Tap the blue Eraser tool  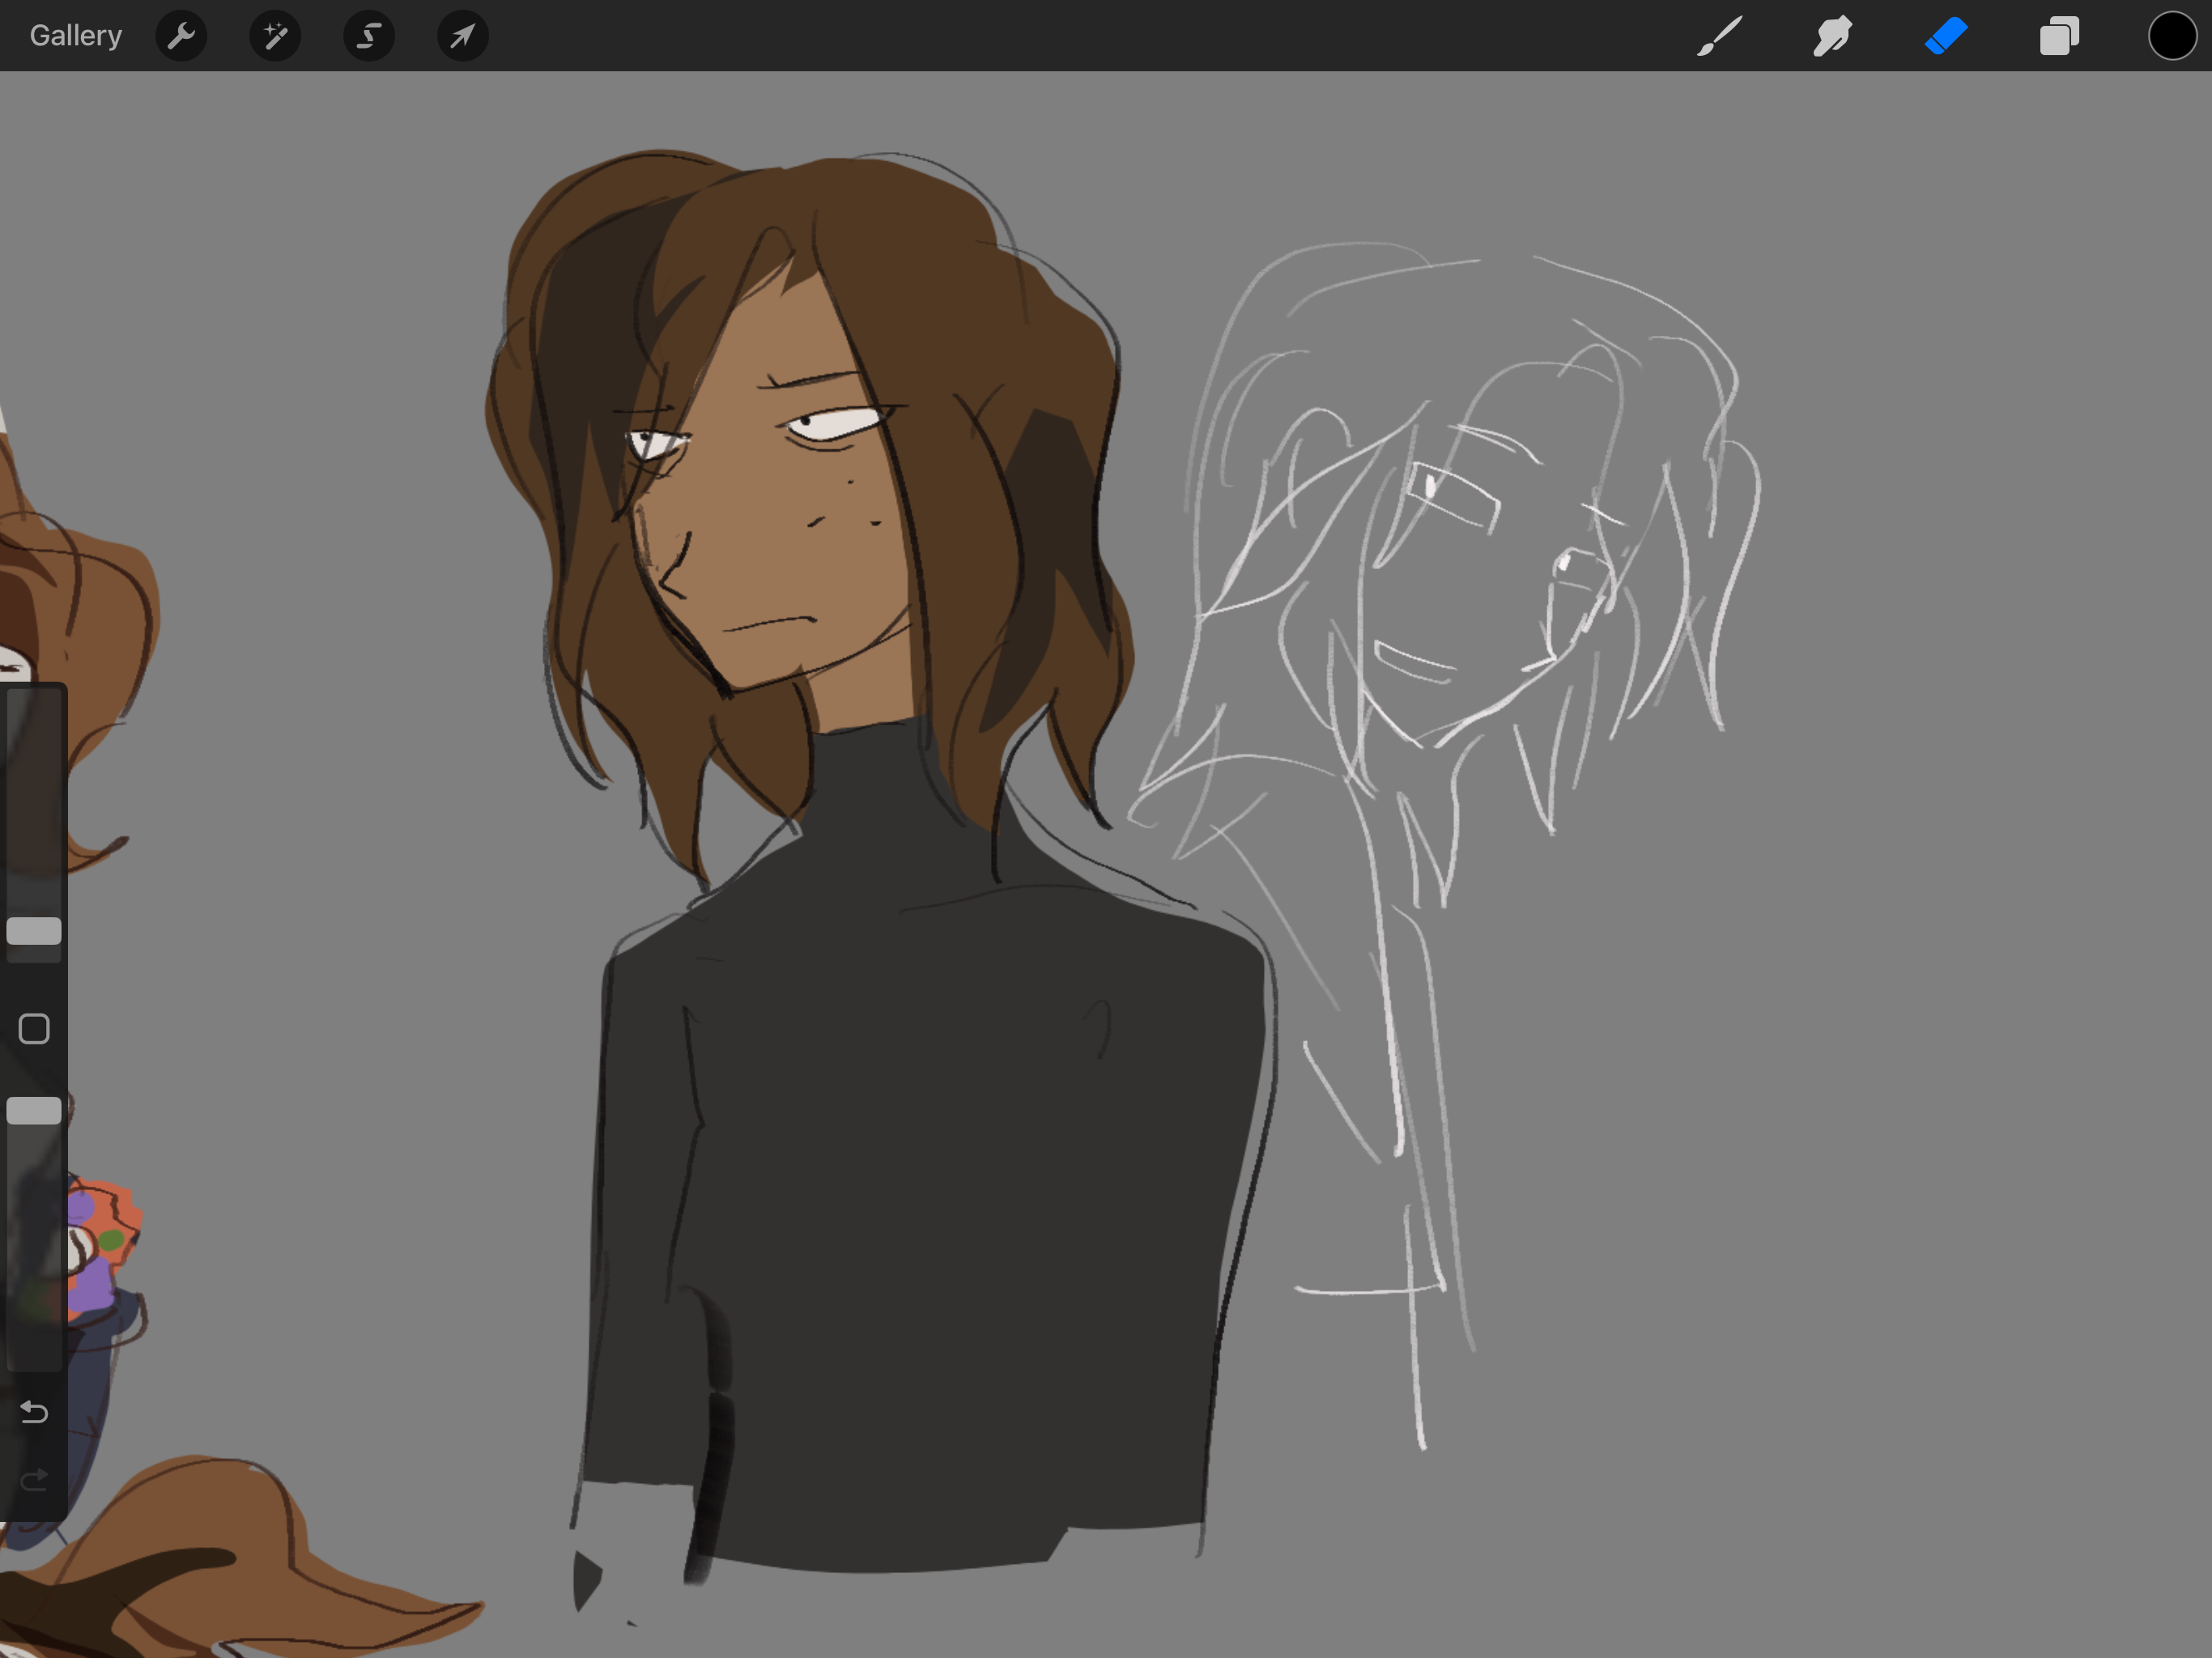click(1946, 37)
